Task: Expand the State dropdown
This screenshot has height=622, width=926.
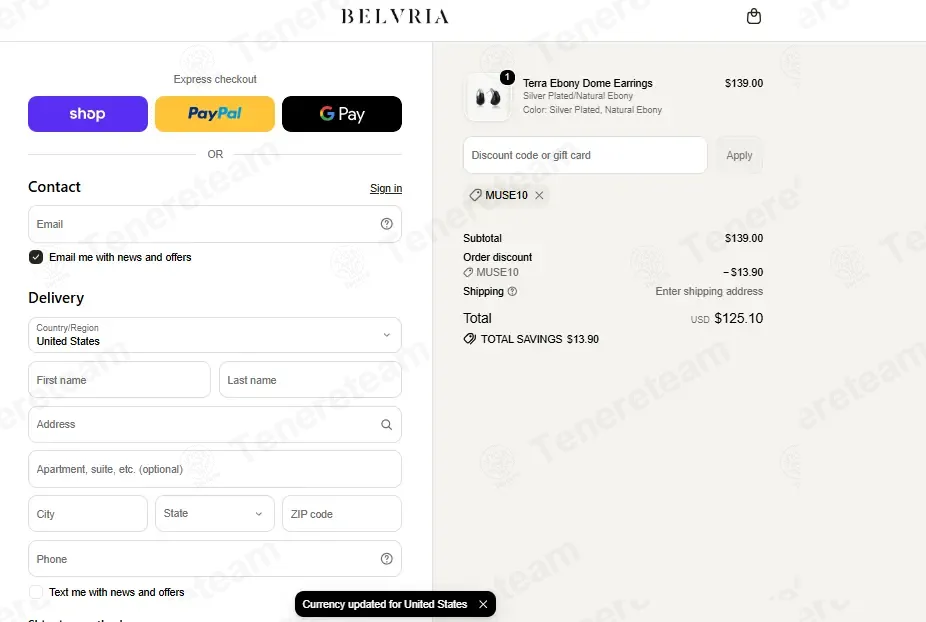Action: tap(215, 513)
